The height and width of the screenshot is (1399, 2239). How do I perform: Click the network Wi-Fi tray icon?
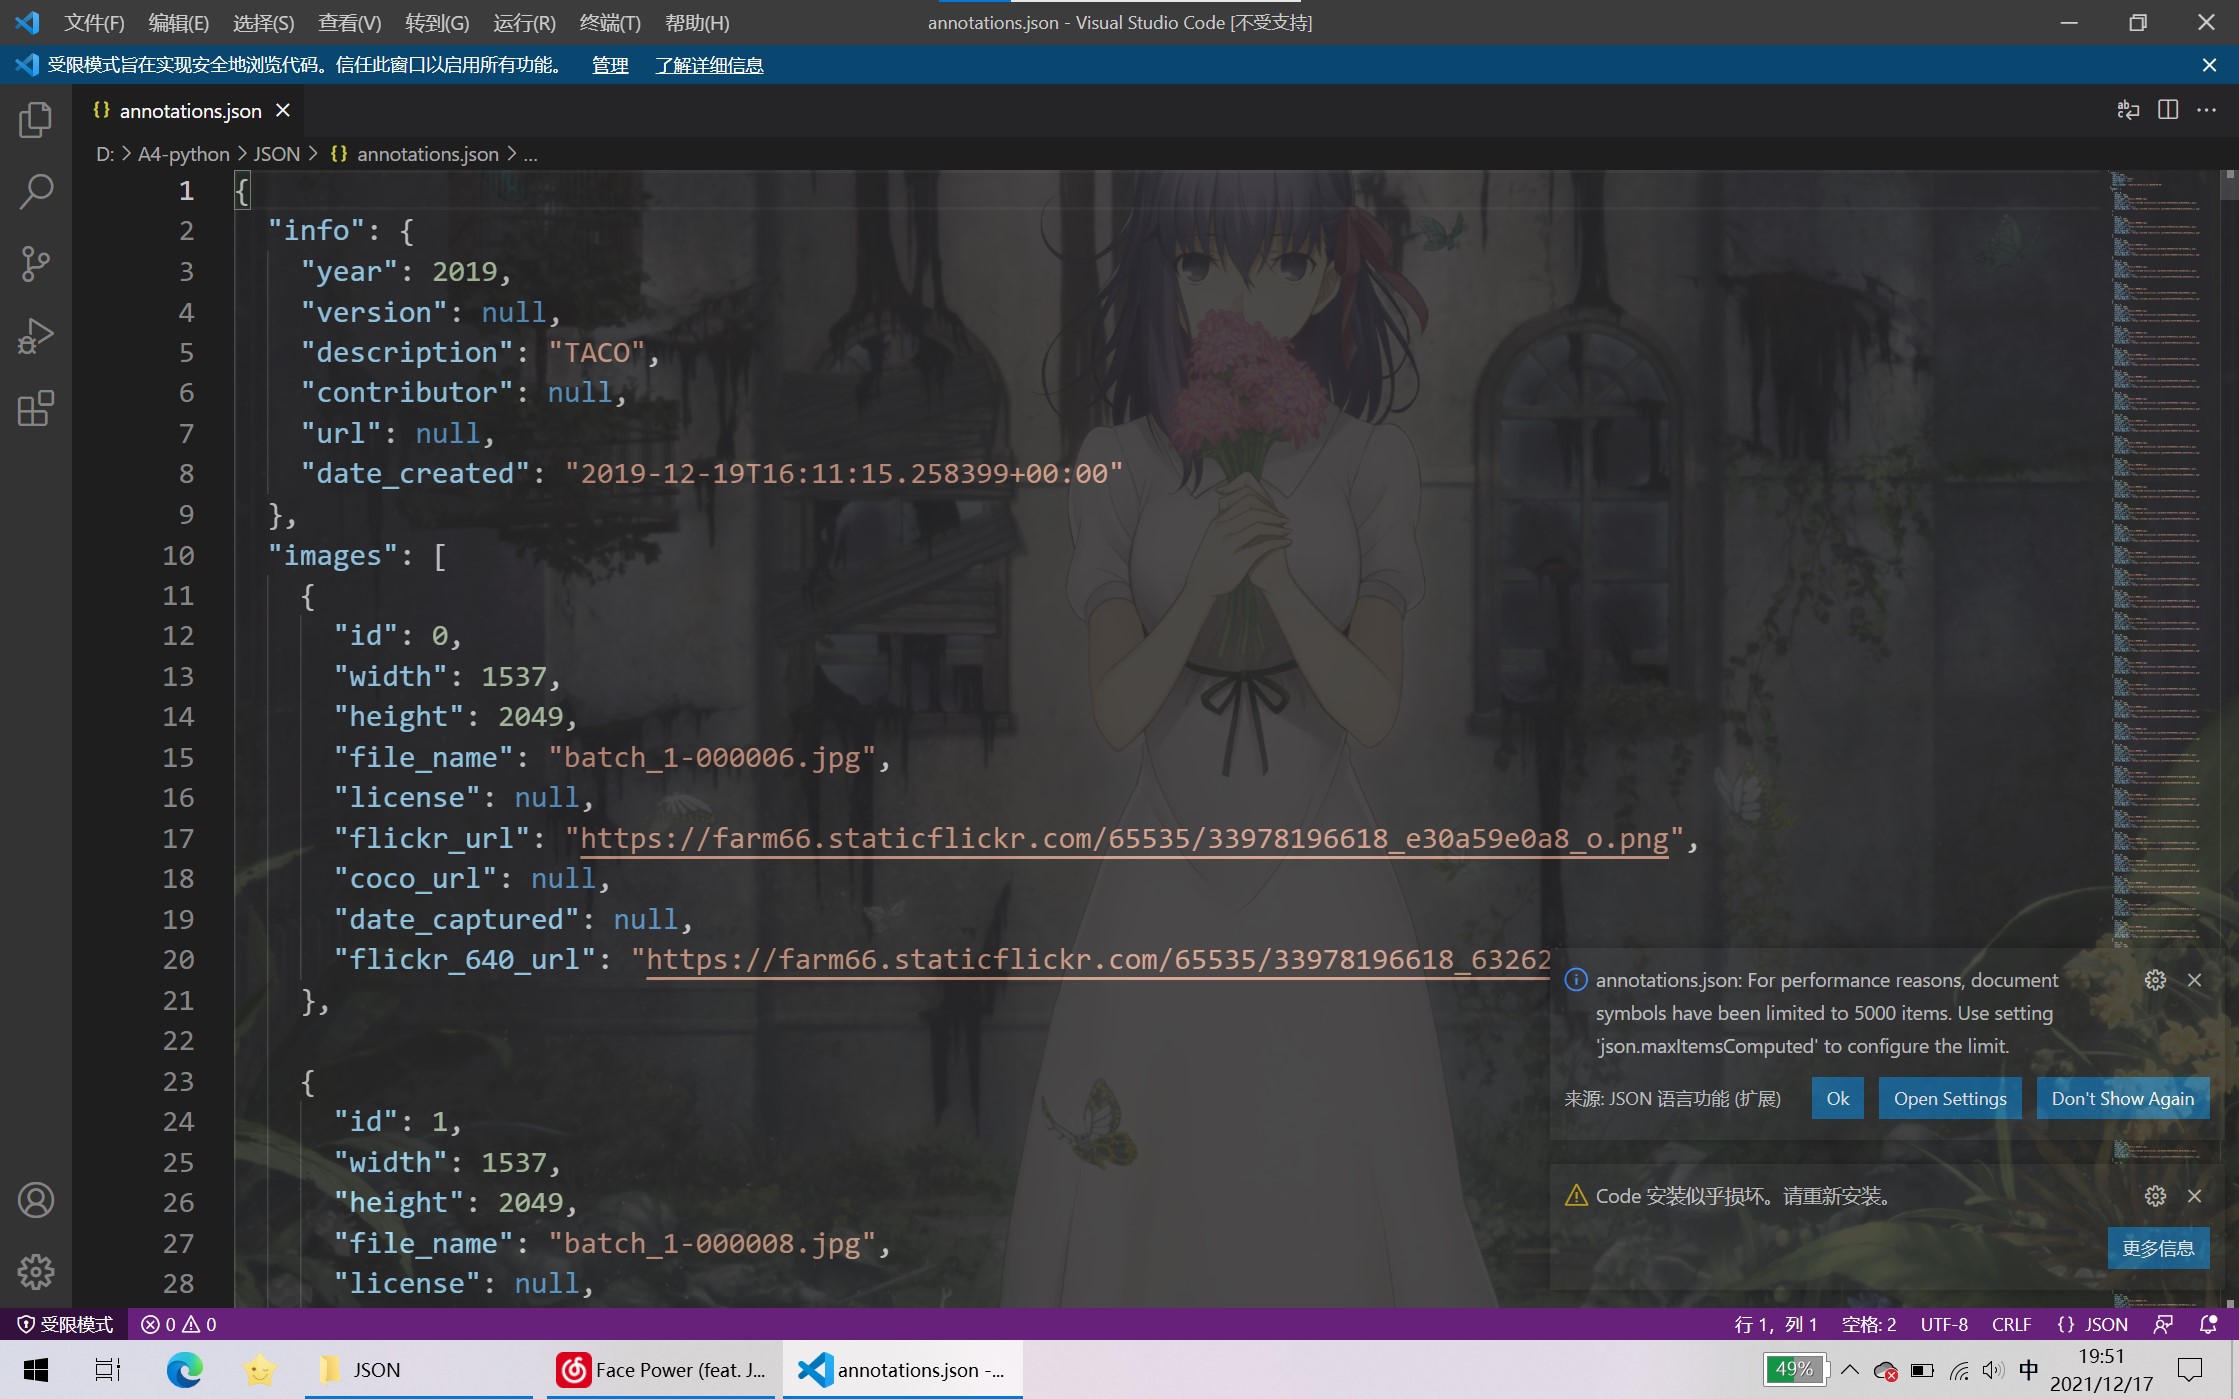[x=1958, y=1370]
